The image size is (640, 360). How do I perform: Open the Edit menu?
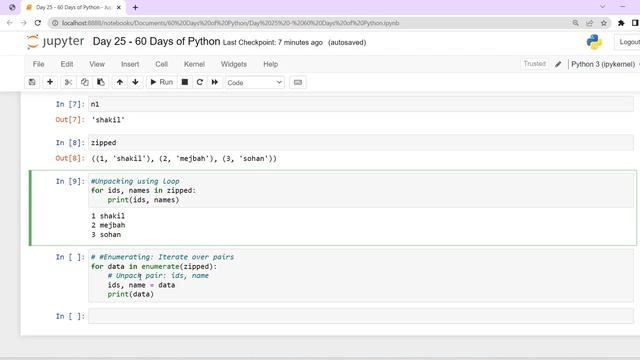coord(67,64)
